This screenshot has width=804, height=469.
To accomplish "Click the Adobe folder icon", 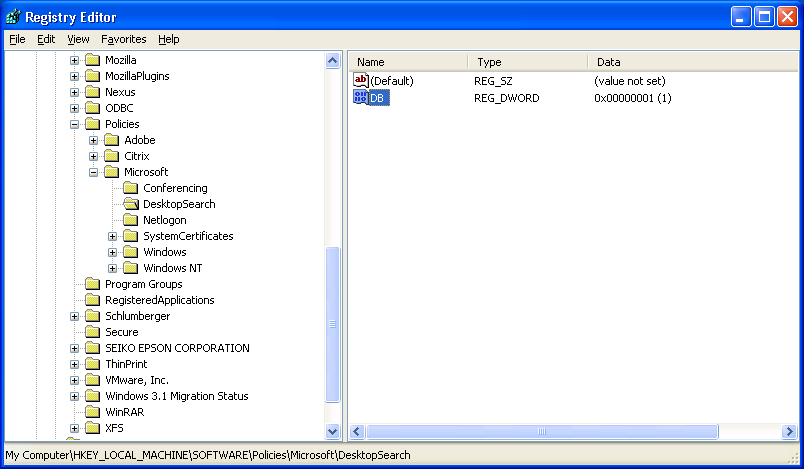I will pyautogui.click(x=112, y=140).
